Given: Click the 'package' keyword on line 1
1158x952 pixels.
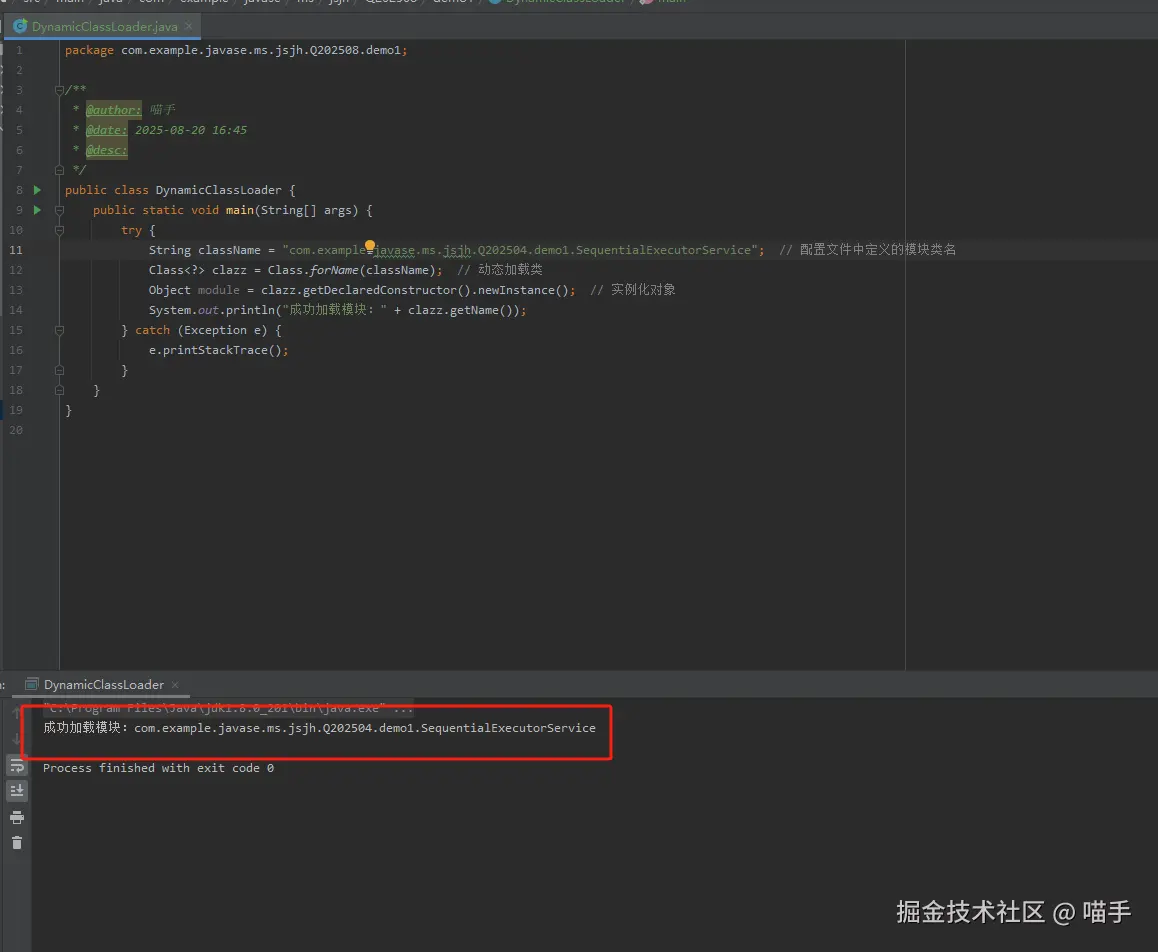Looking at the screenshot, I should [x=89, y=50].
